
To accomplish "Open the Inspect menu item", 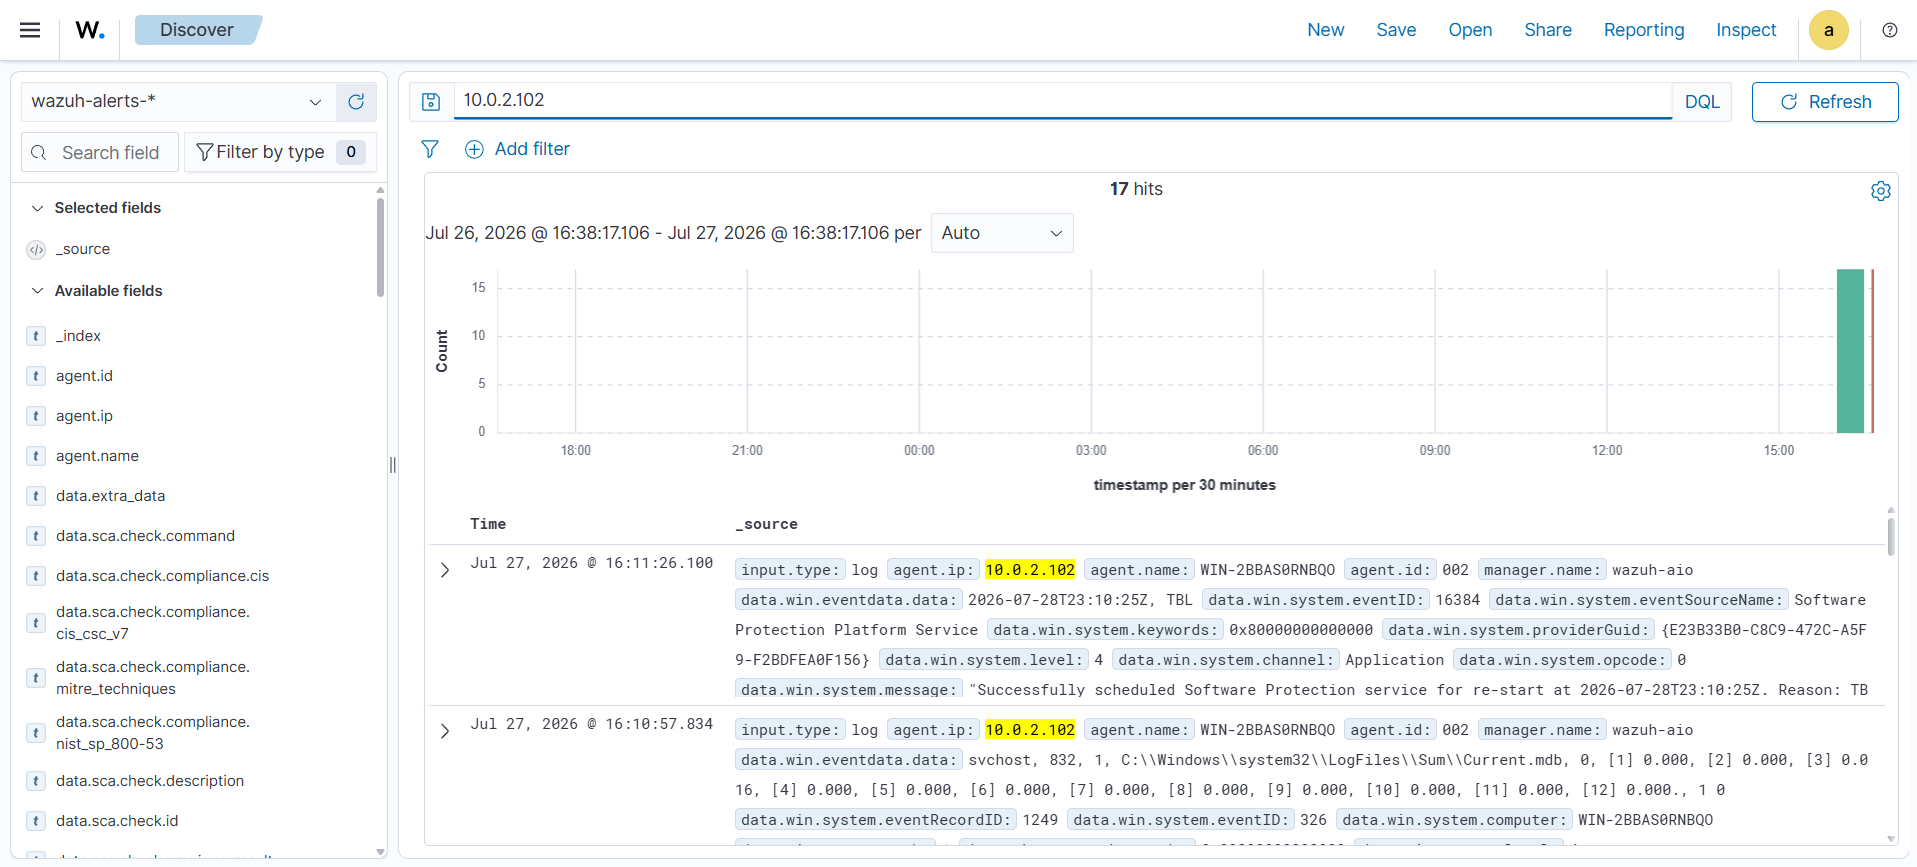I will [1746, 30].
